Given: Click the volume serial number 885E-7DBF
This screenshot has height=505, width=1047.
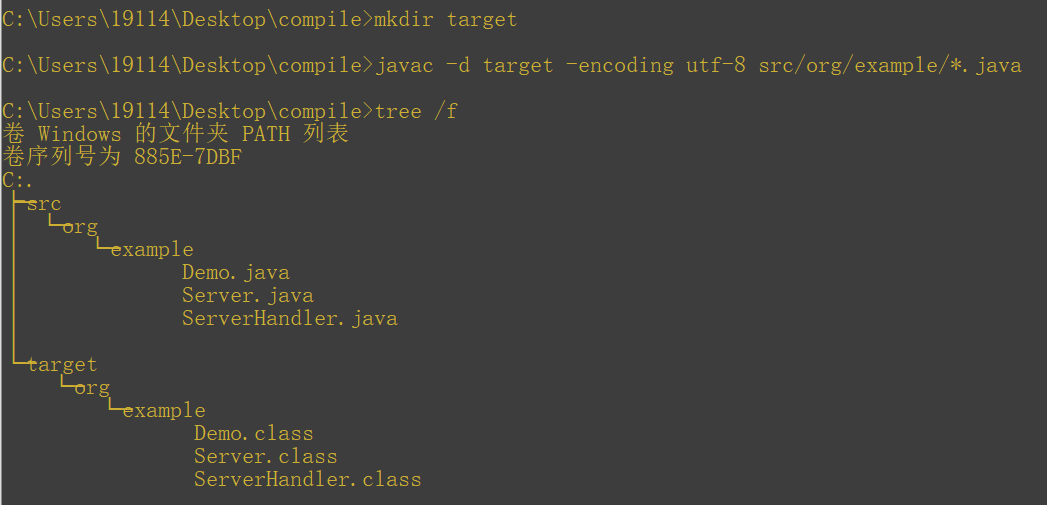Looking at the screenshot, I should 188,157.
